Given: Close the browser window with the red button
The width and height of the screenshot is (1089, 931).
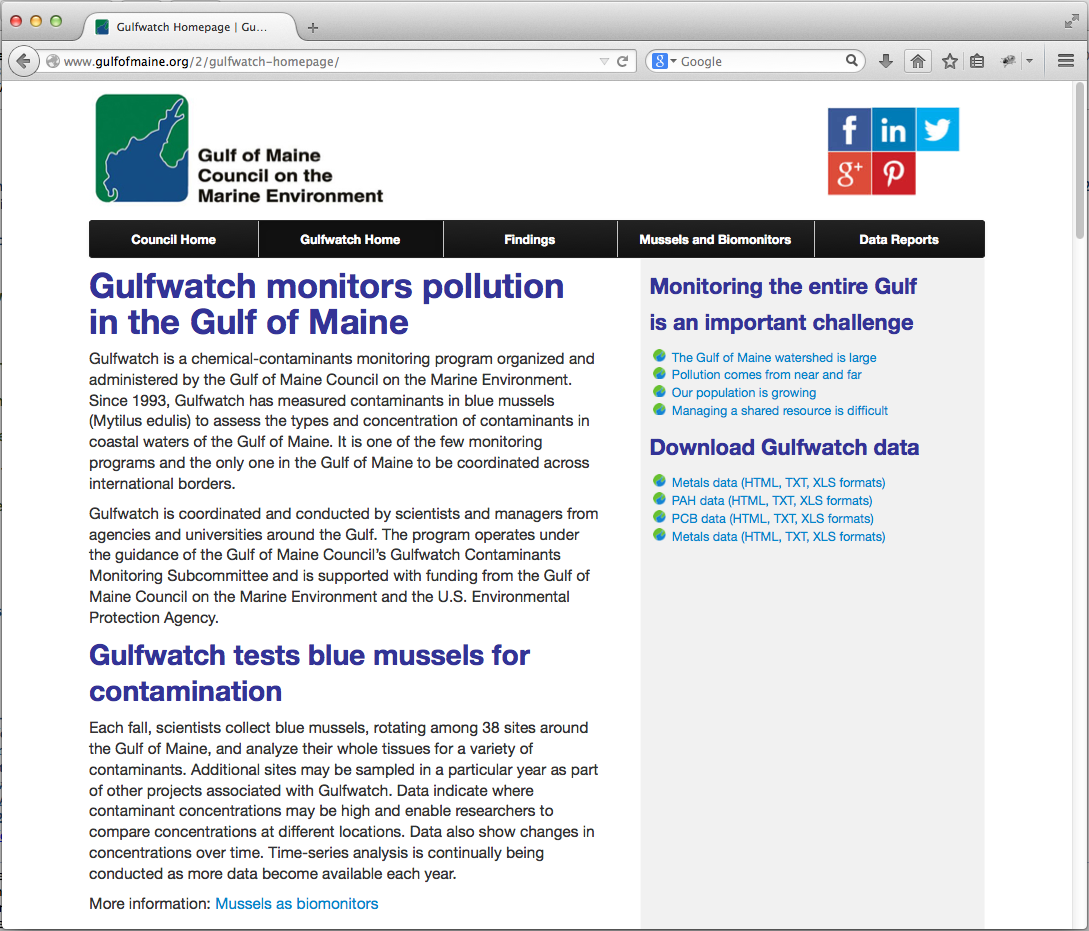Looking at the screenshot, I should click(x=15, y=22).
